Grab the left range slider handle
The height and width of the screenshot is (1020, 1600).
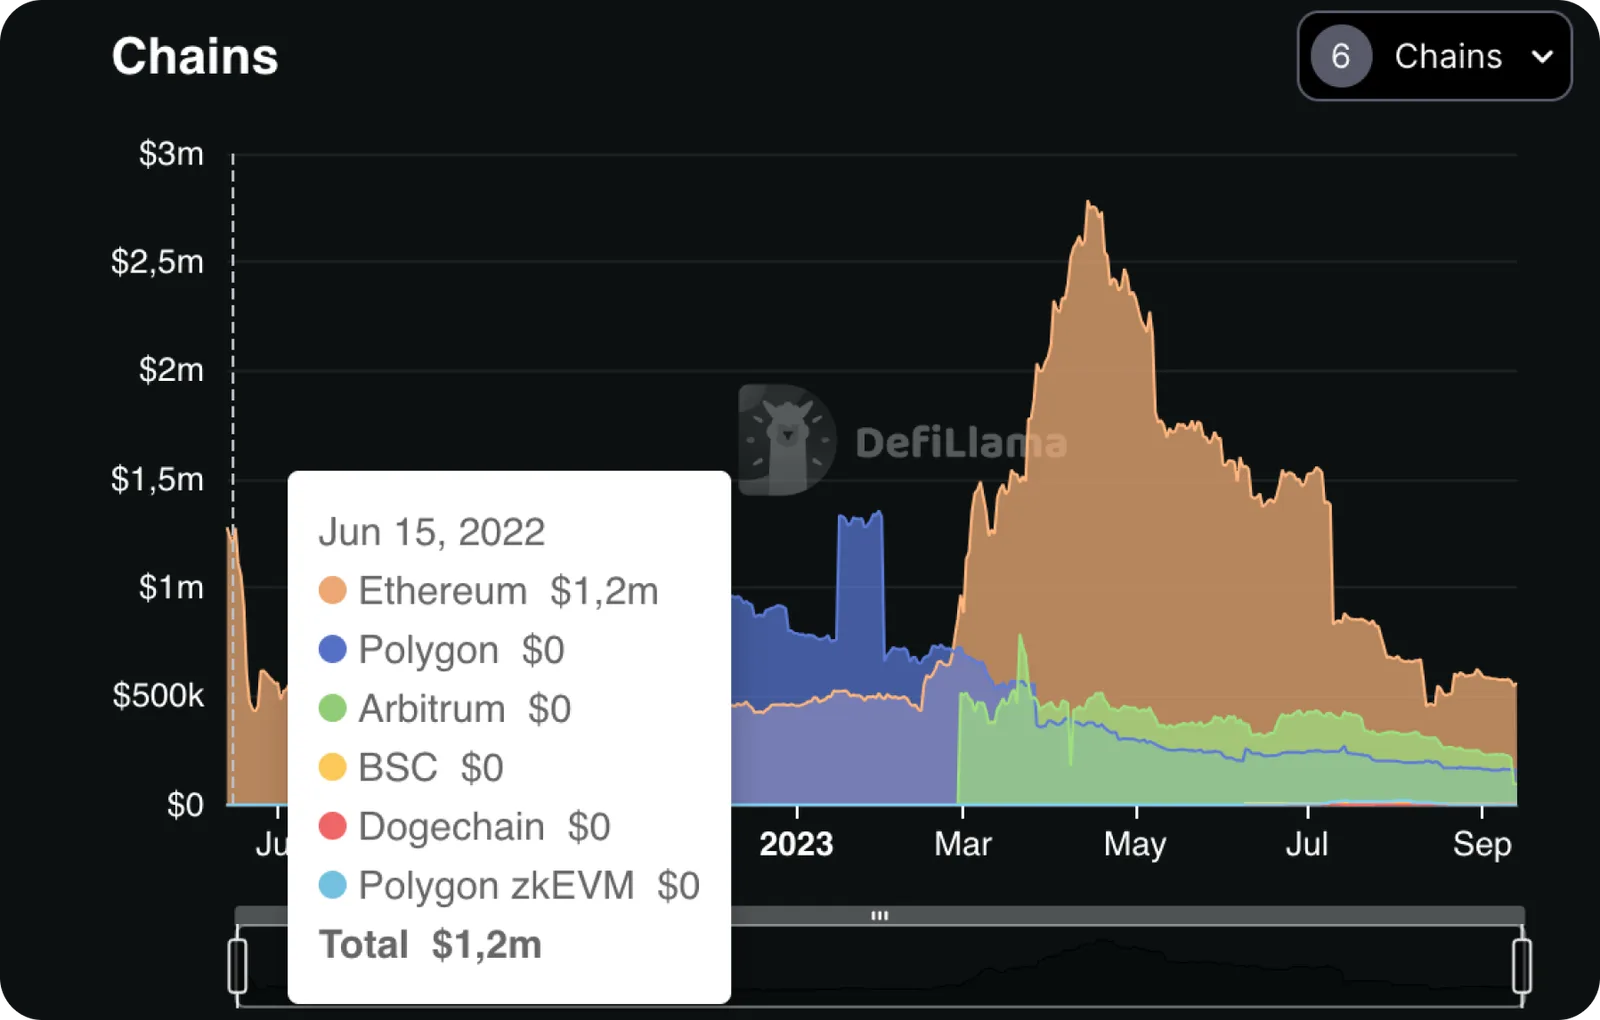pos(238,965)
